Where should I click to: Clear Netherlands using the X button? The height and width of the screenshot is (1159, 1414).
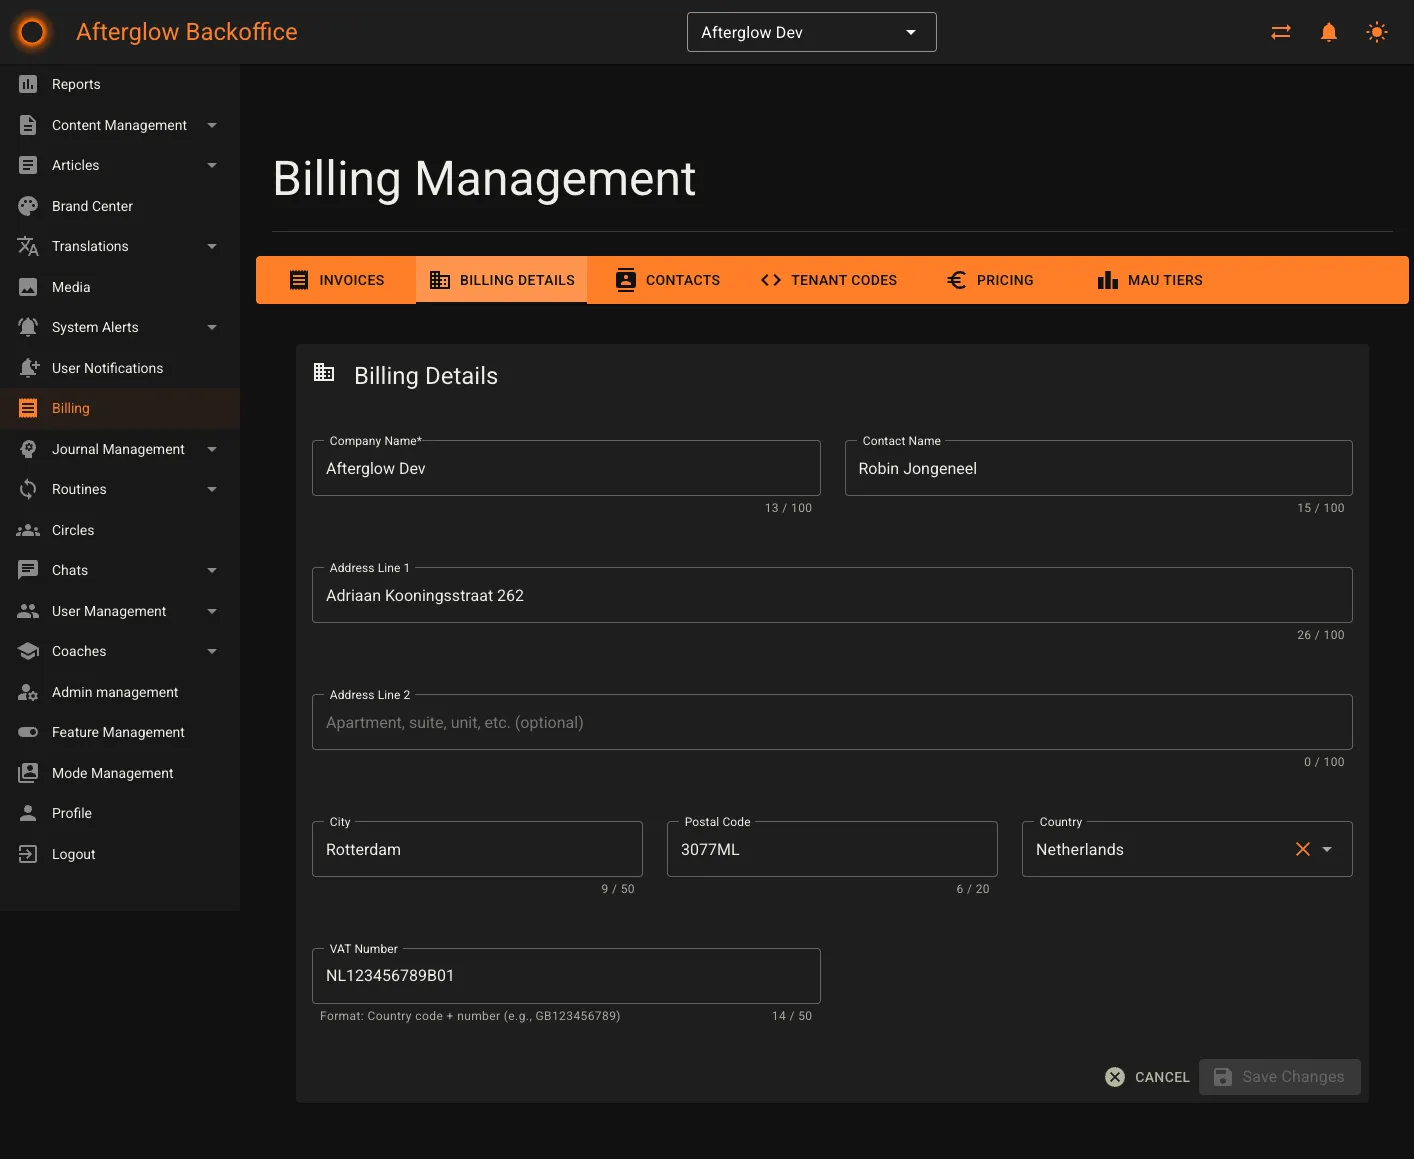point(1302,848)
